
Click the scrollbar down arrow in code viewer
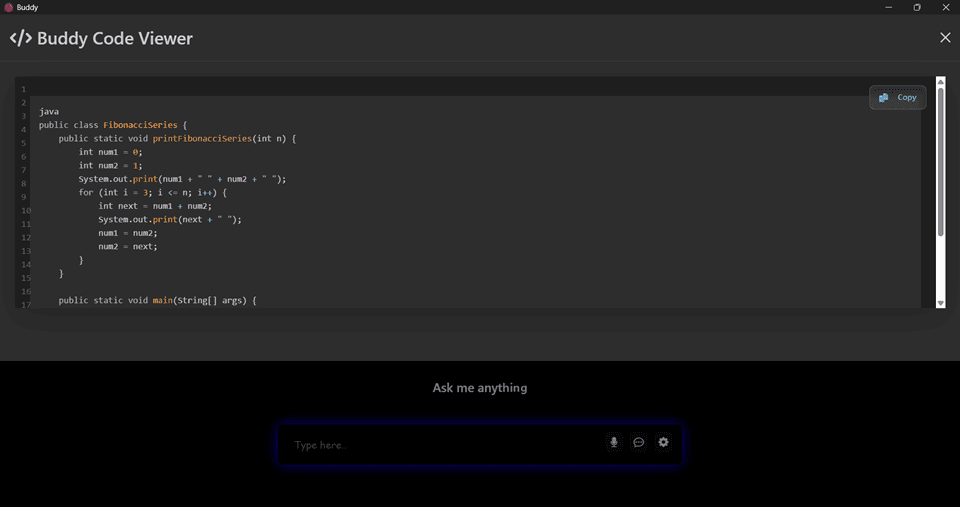click(941, 303)
